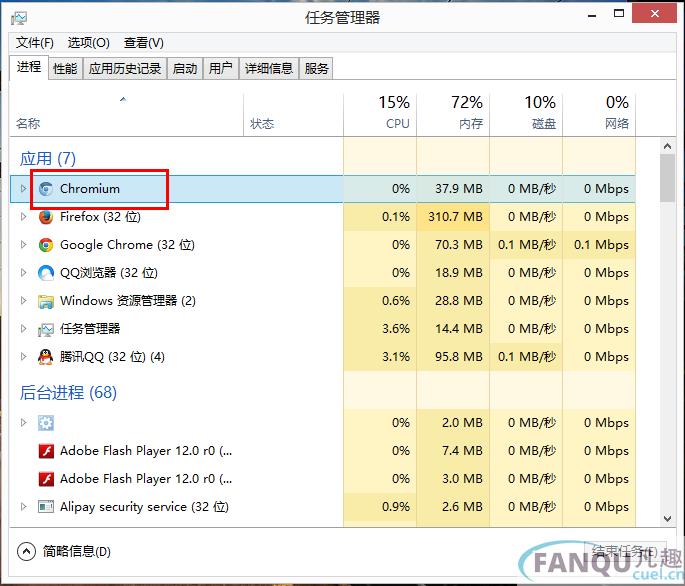Click the Google Chrome icon

[x=46, y=245]
